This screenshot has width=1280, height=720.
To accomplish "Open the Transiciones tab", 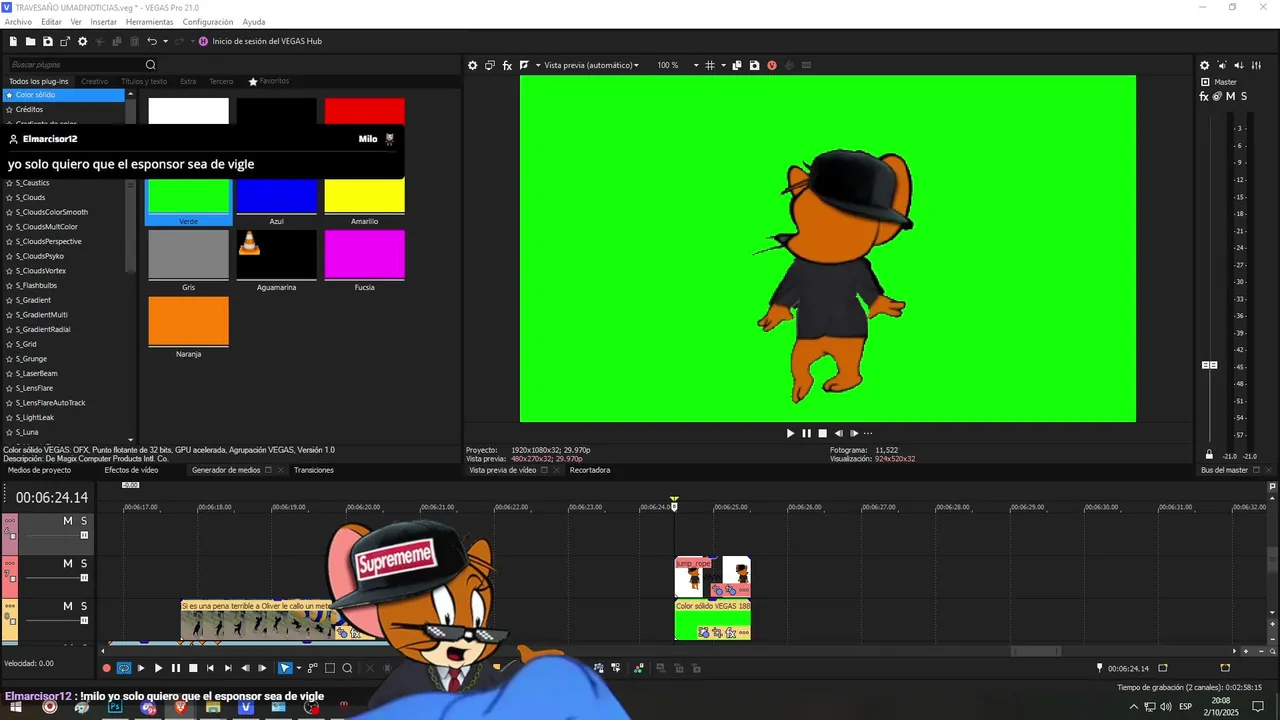I will click(314, 470).
